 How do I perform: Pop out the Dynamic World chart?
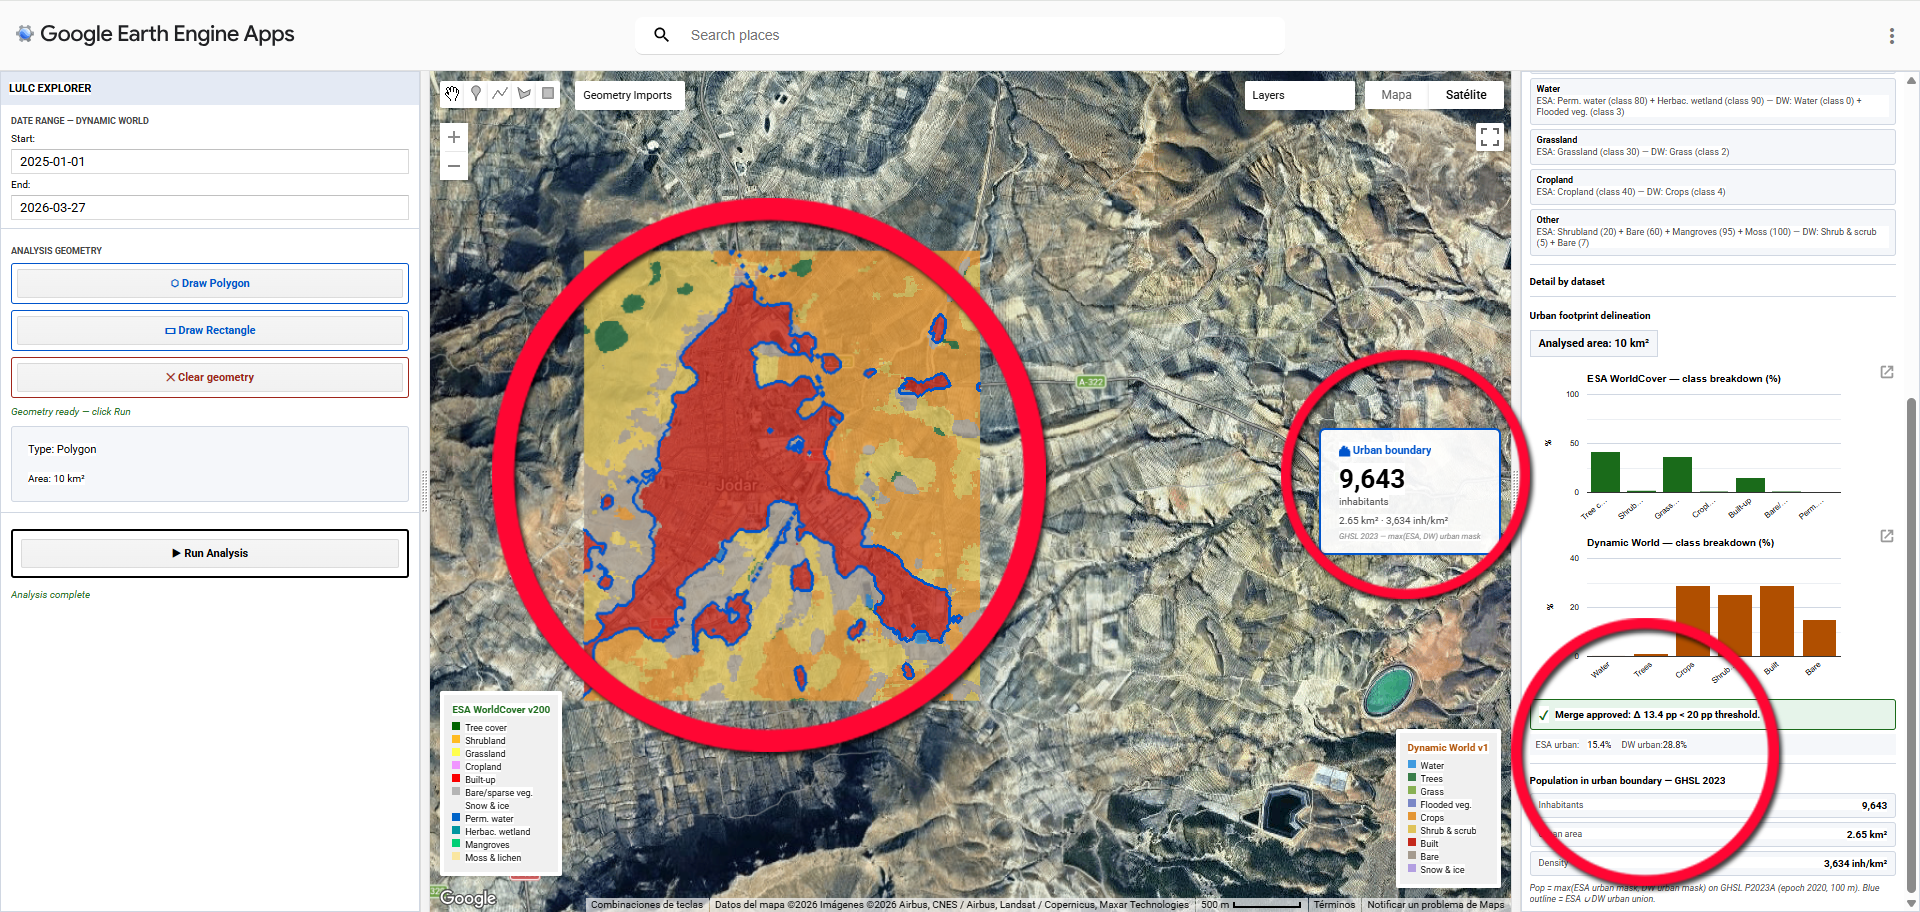(x=1886, y=536)
